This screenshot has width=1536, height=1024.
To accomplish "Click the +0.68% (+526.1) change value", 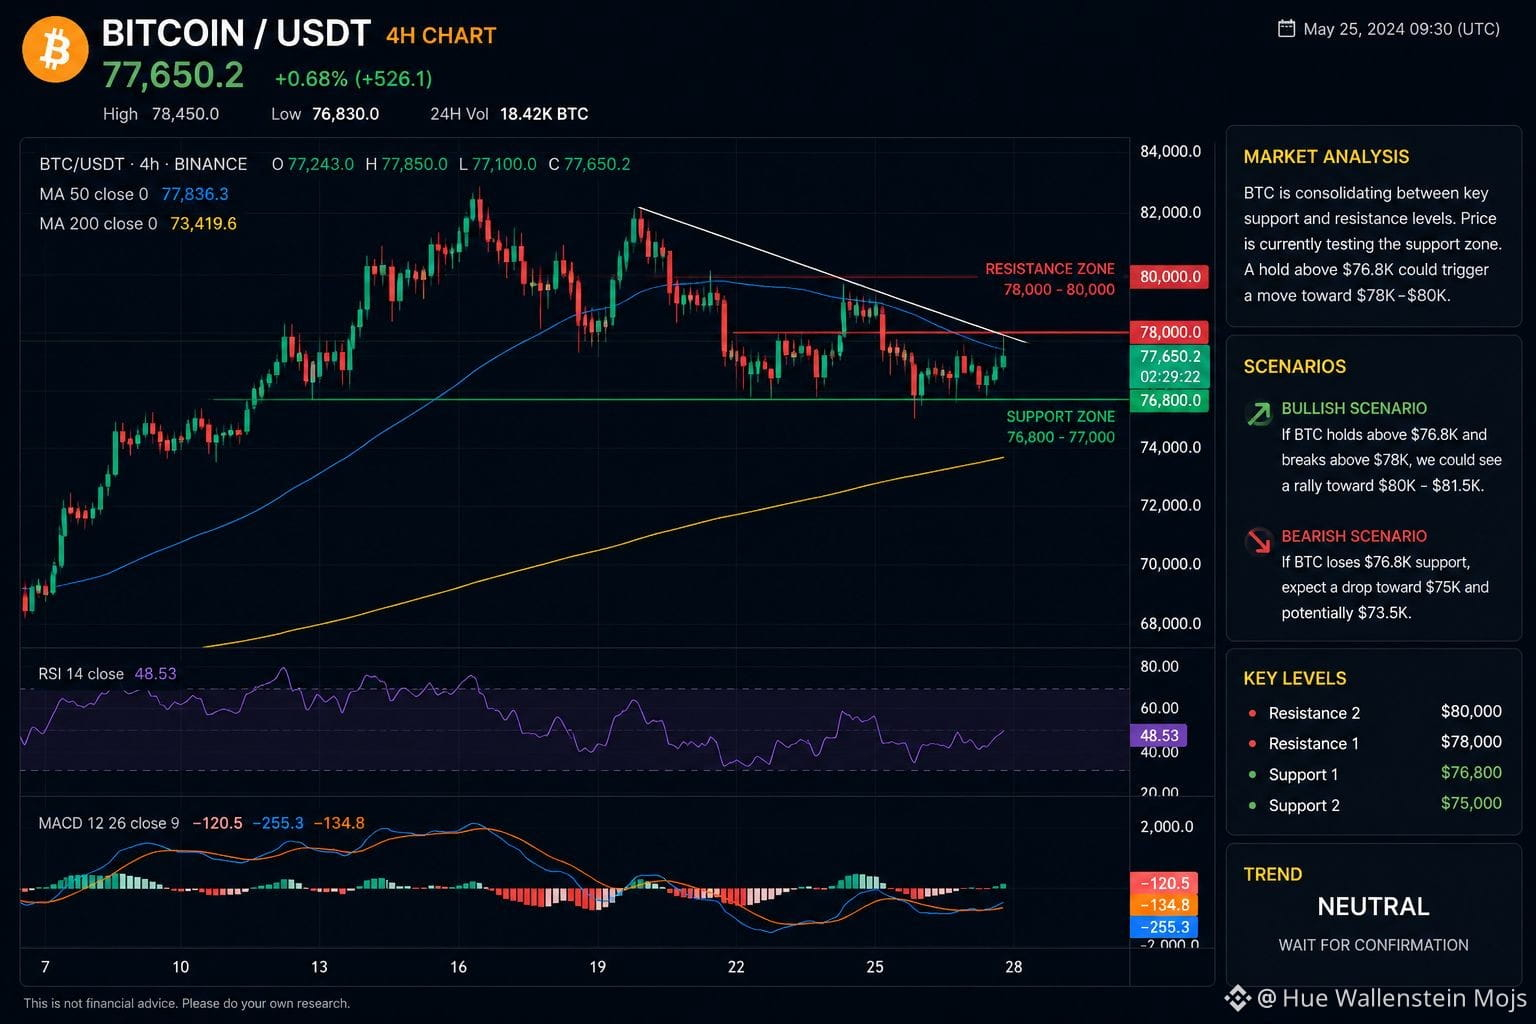I will pos(353,78).
